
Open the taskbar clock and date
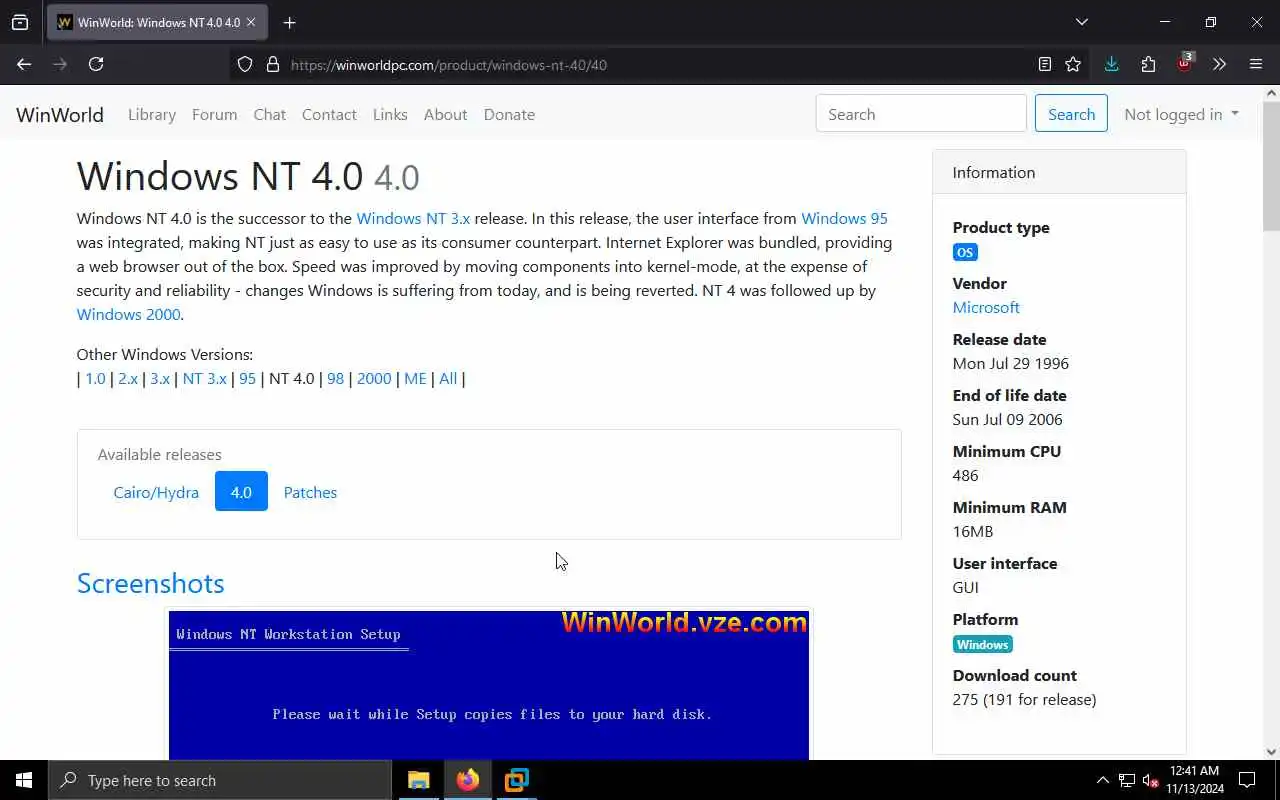1194,780
